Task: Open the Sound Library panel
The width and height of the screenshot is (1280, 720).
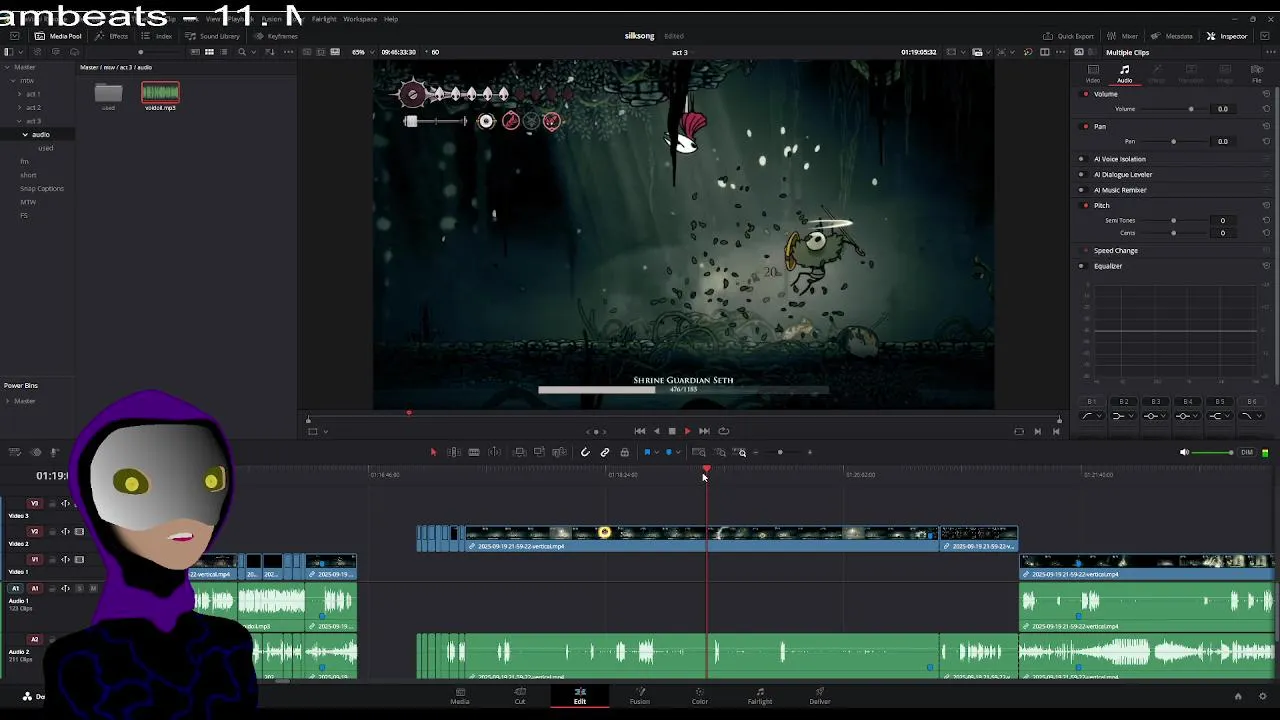Action: 213,36
